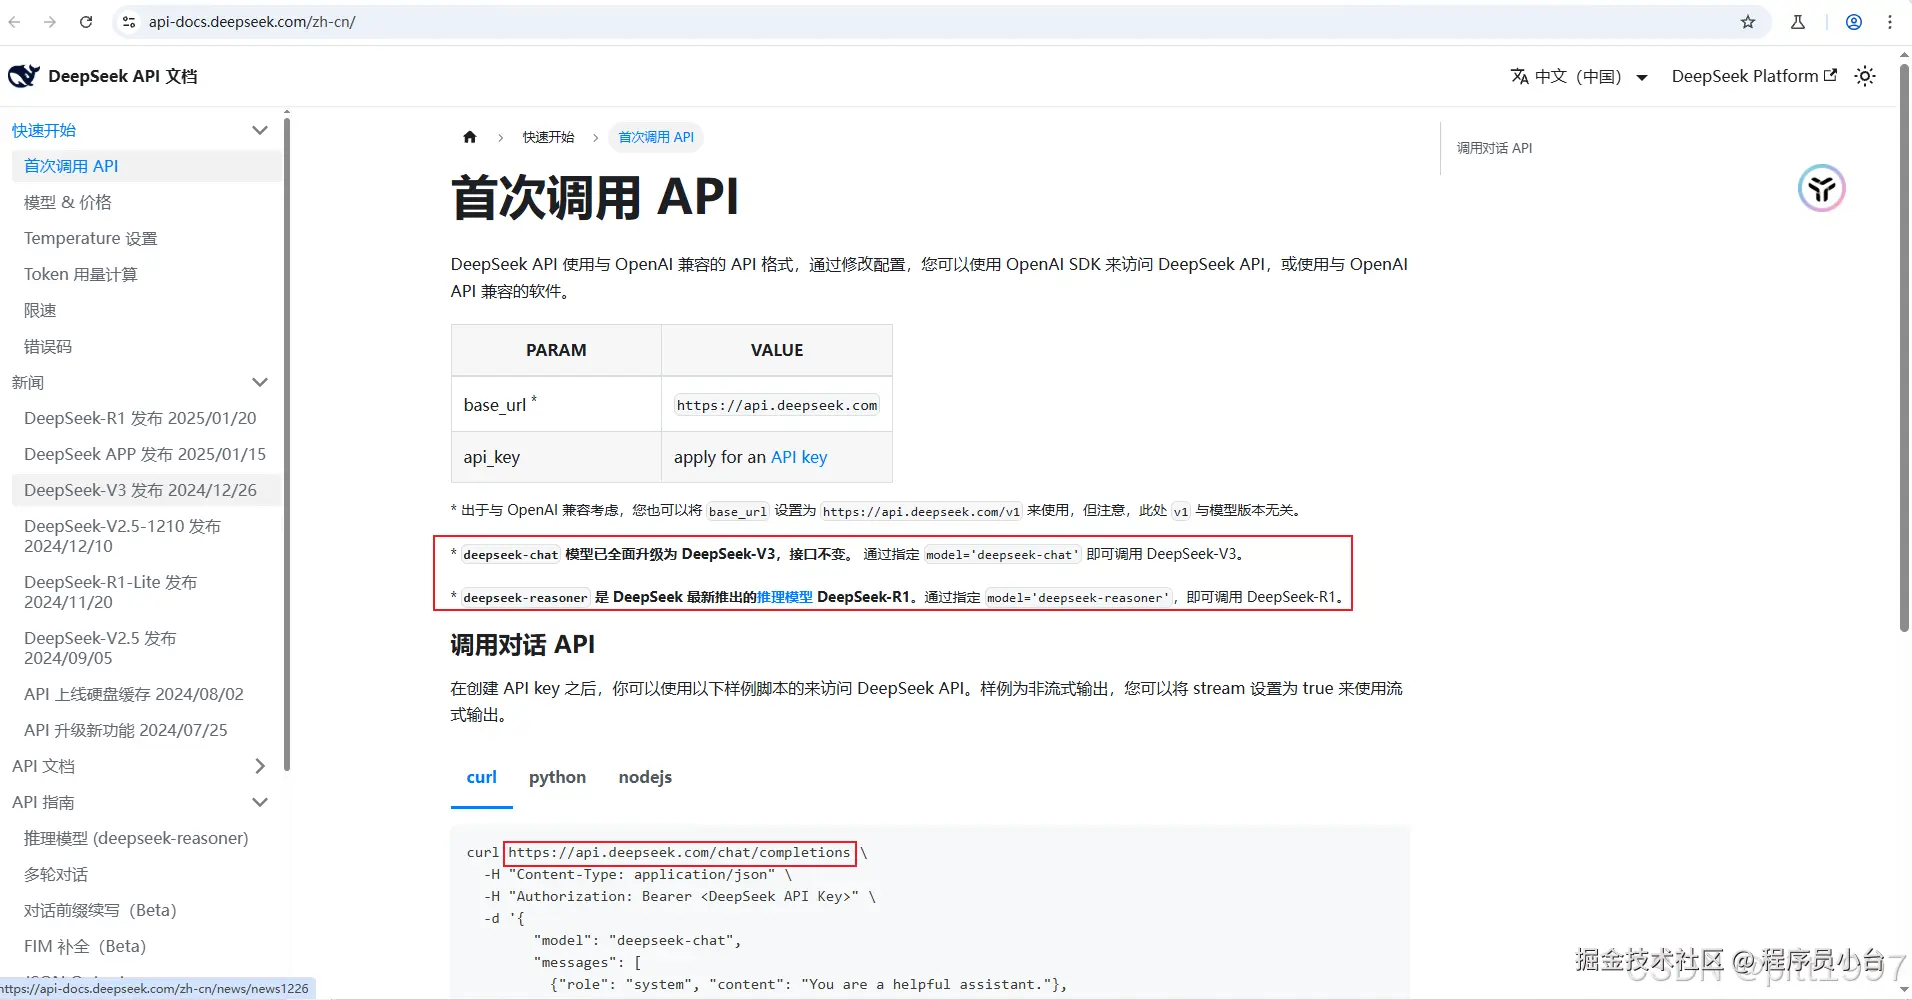The image size is (1912, 1000).
Task: Open API 升级新功能 2024/07/25 news item
Action: coord(147,730)
